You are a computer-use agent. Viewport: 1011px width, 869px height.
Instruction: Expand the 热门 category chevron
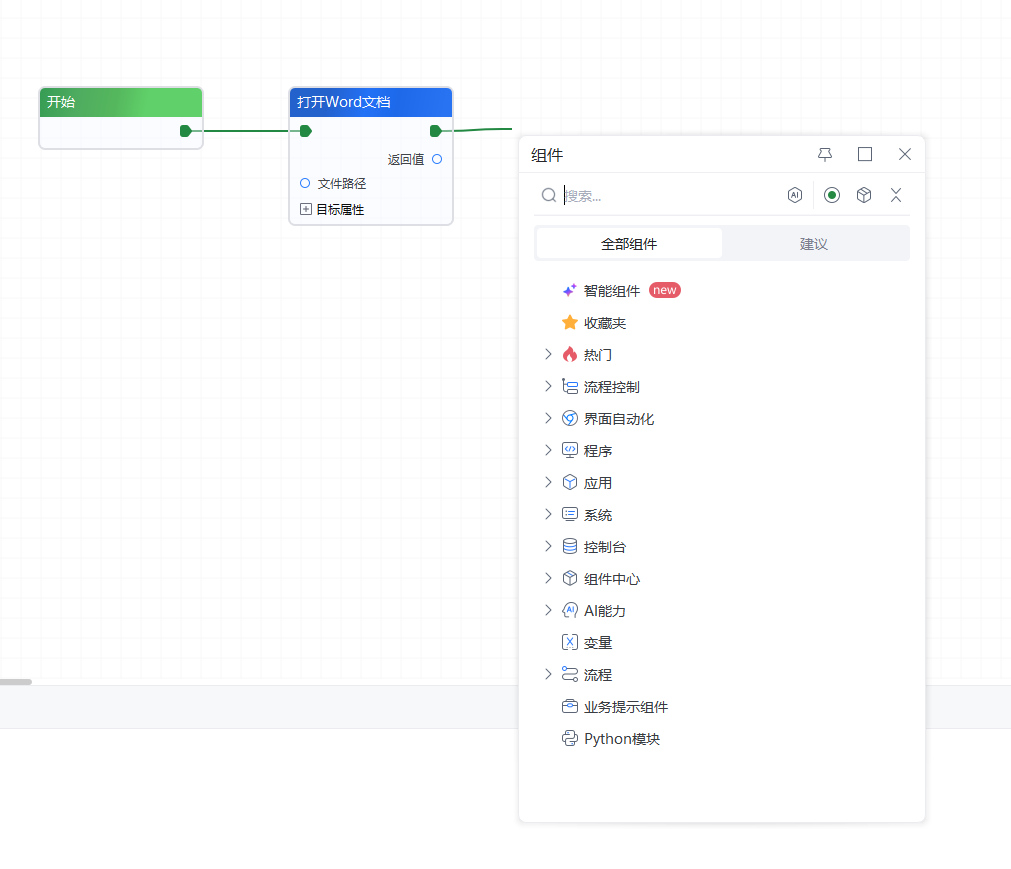(x=548, y=354)
